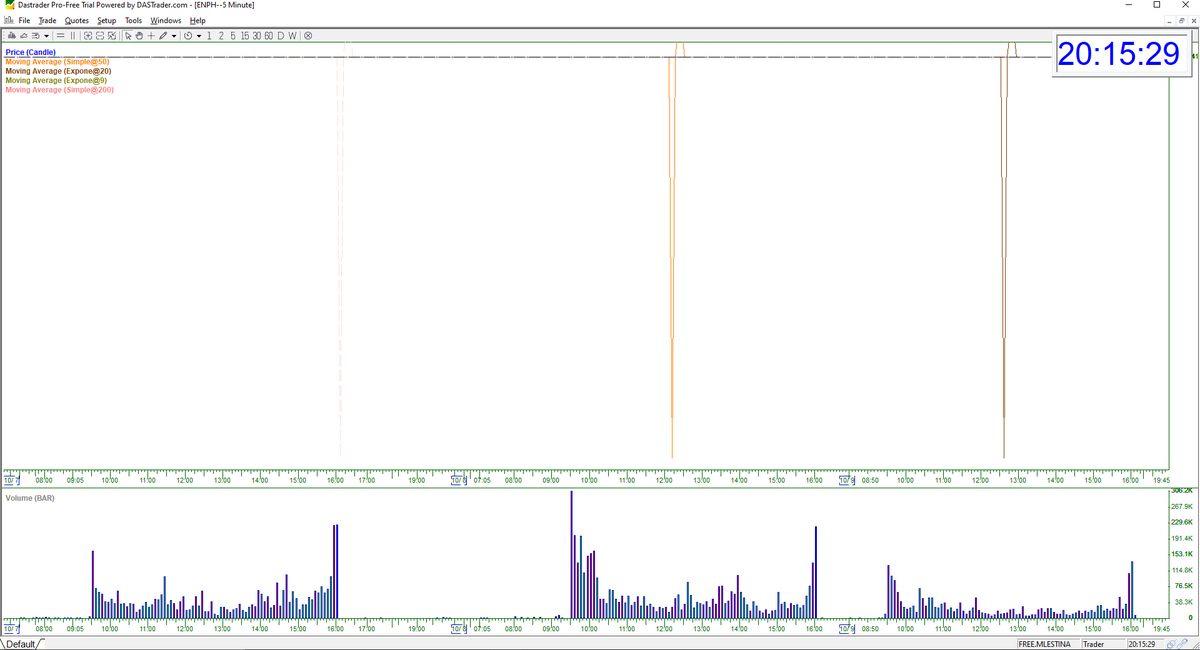
Task: Open the Quotes menu
Action: (76, 20)
